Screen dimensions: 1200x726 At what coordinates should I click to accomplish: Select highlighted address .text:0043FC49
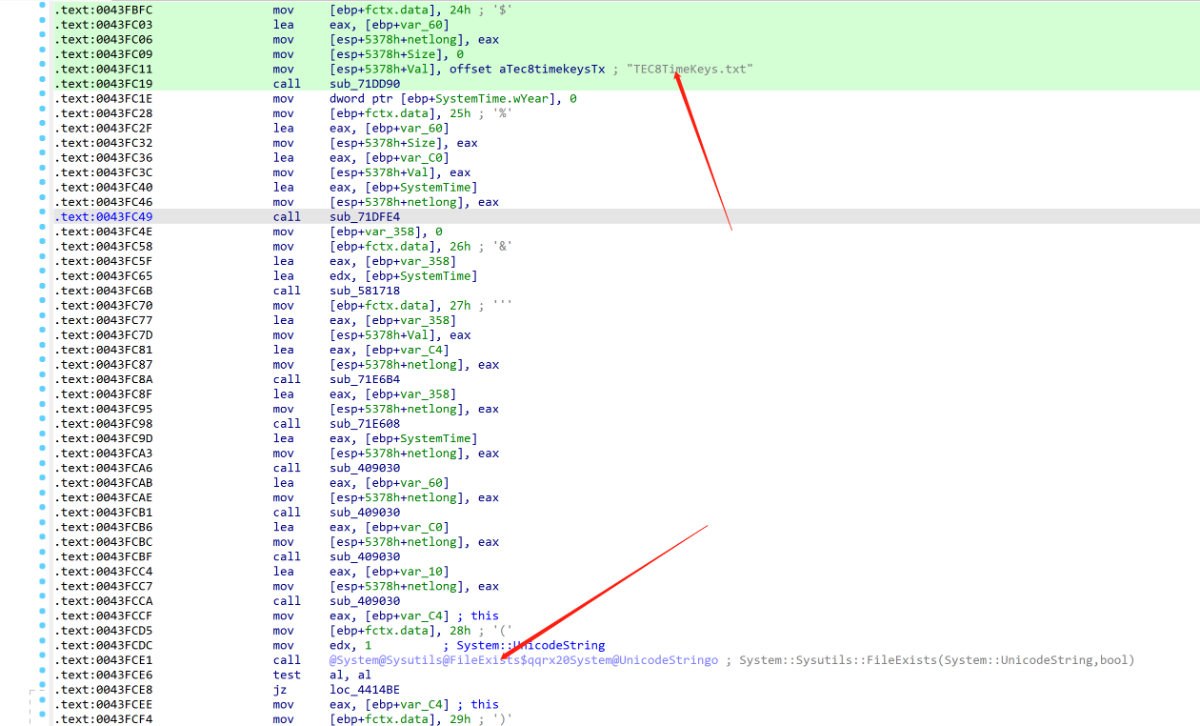pos(103,217)
